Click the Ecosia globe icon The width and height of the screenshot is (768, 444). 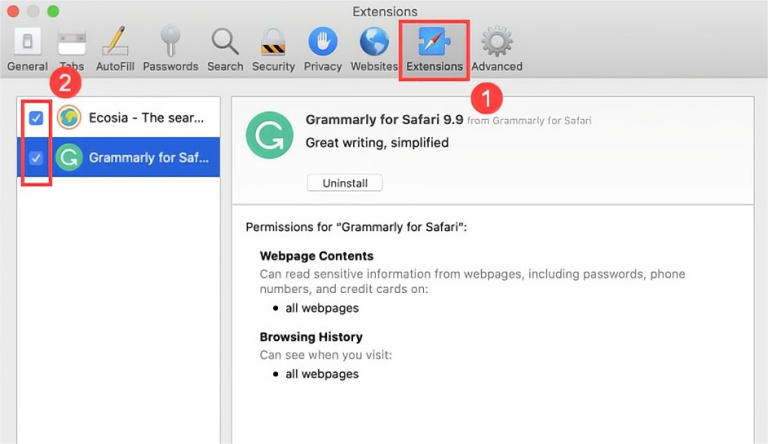[69, 118]
